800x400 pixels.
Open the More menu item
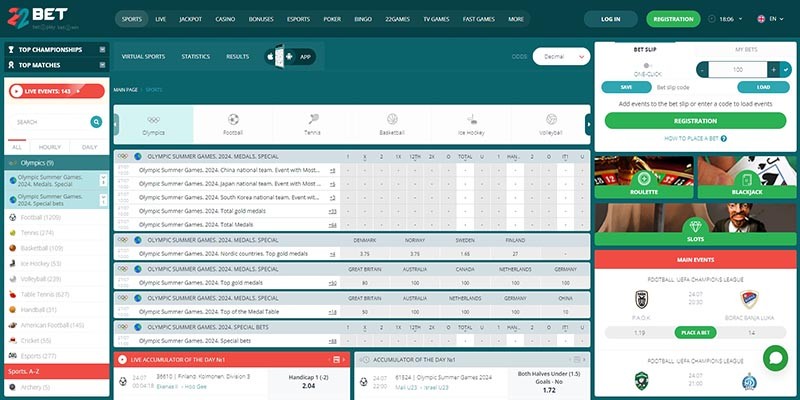point(516,19)
